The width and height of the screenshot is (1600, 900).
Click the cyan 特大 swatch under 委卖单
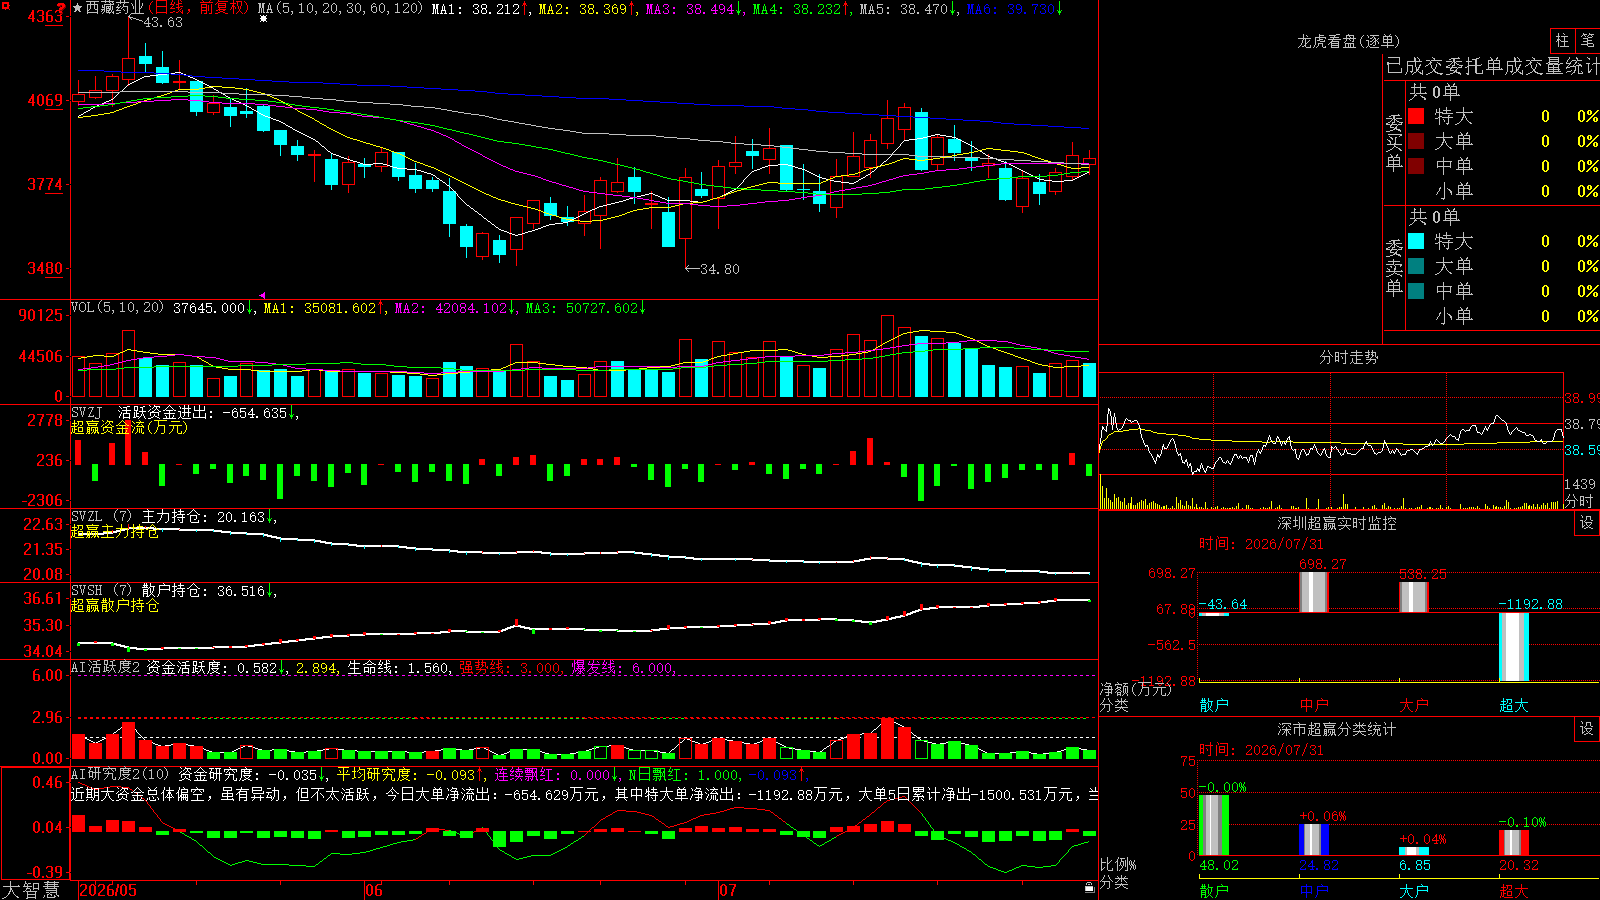click(x=1416, y=241)
